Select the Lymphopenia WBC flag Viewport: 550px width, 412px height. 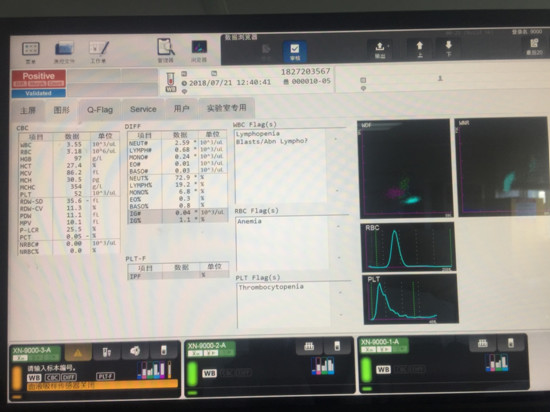(258, 134)
